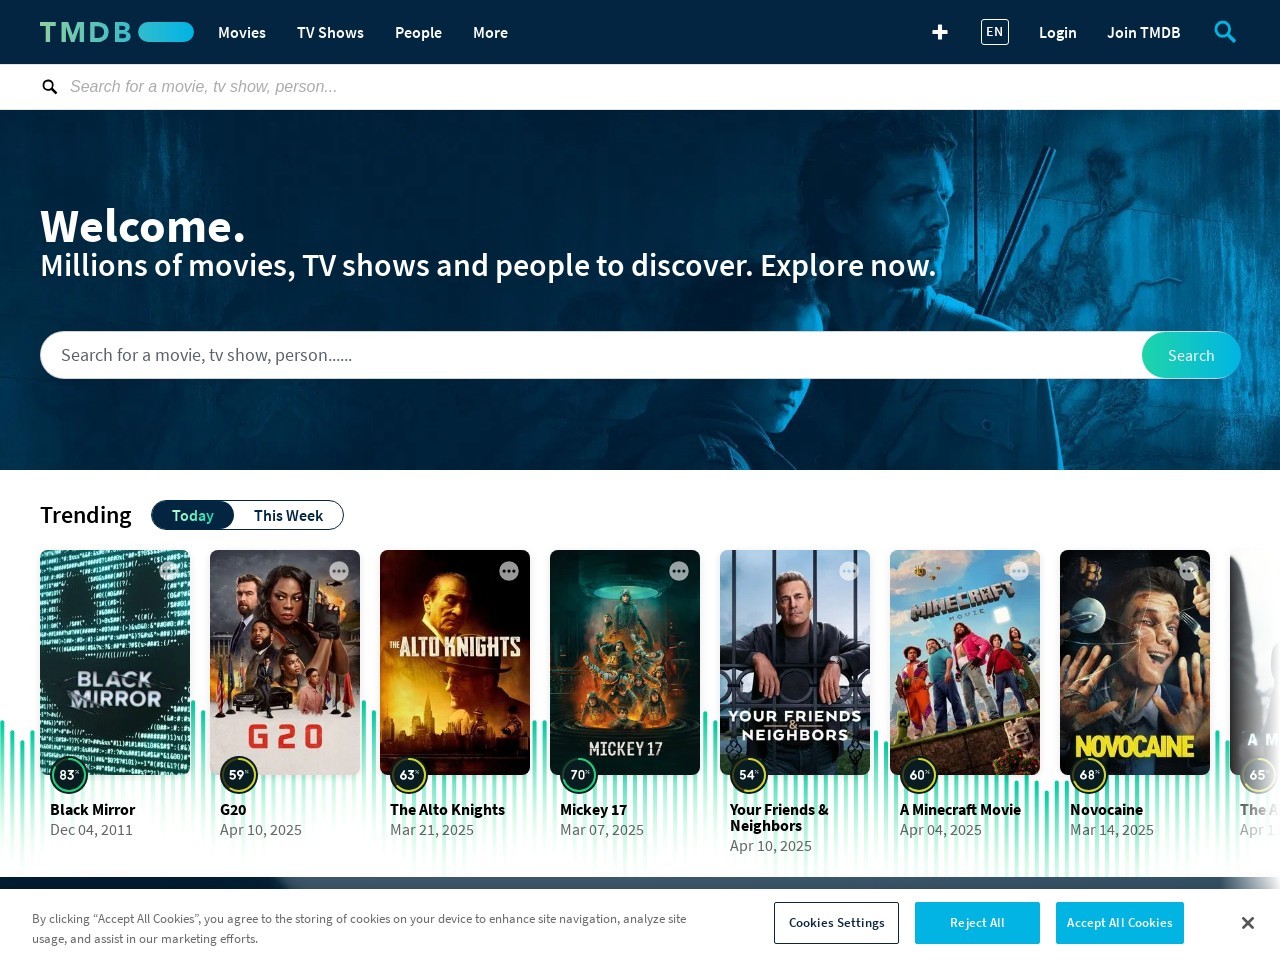1280x960 pixels.
Task: Click the Novocaine title link
Action: tap(1106, 810)
